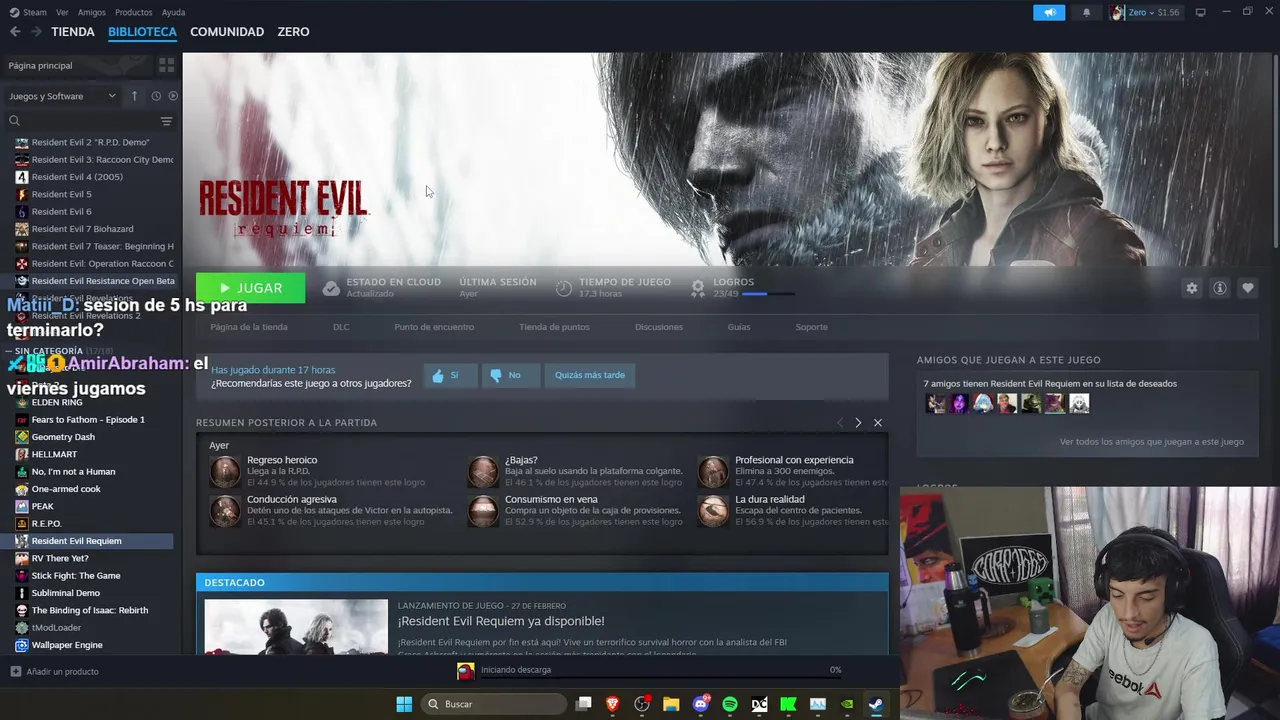
Task: Open the Steam menu
Action: click(x=29, y=12)
